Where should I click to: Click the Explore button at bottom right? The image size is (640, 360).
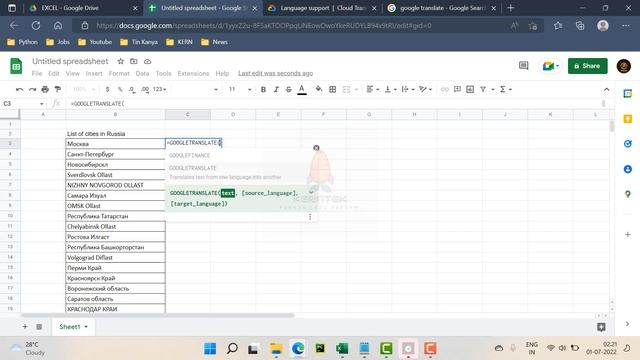601,327
